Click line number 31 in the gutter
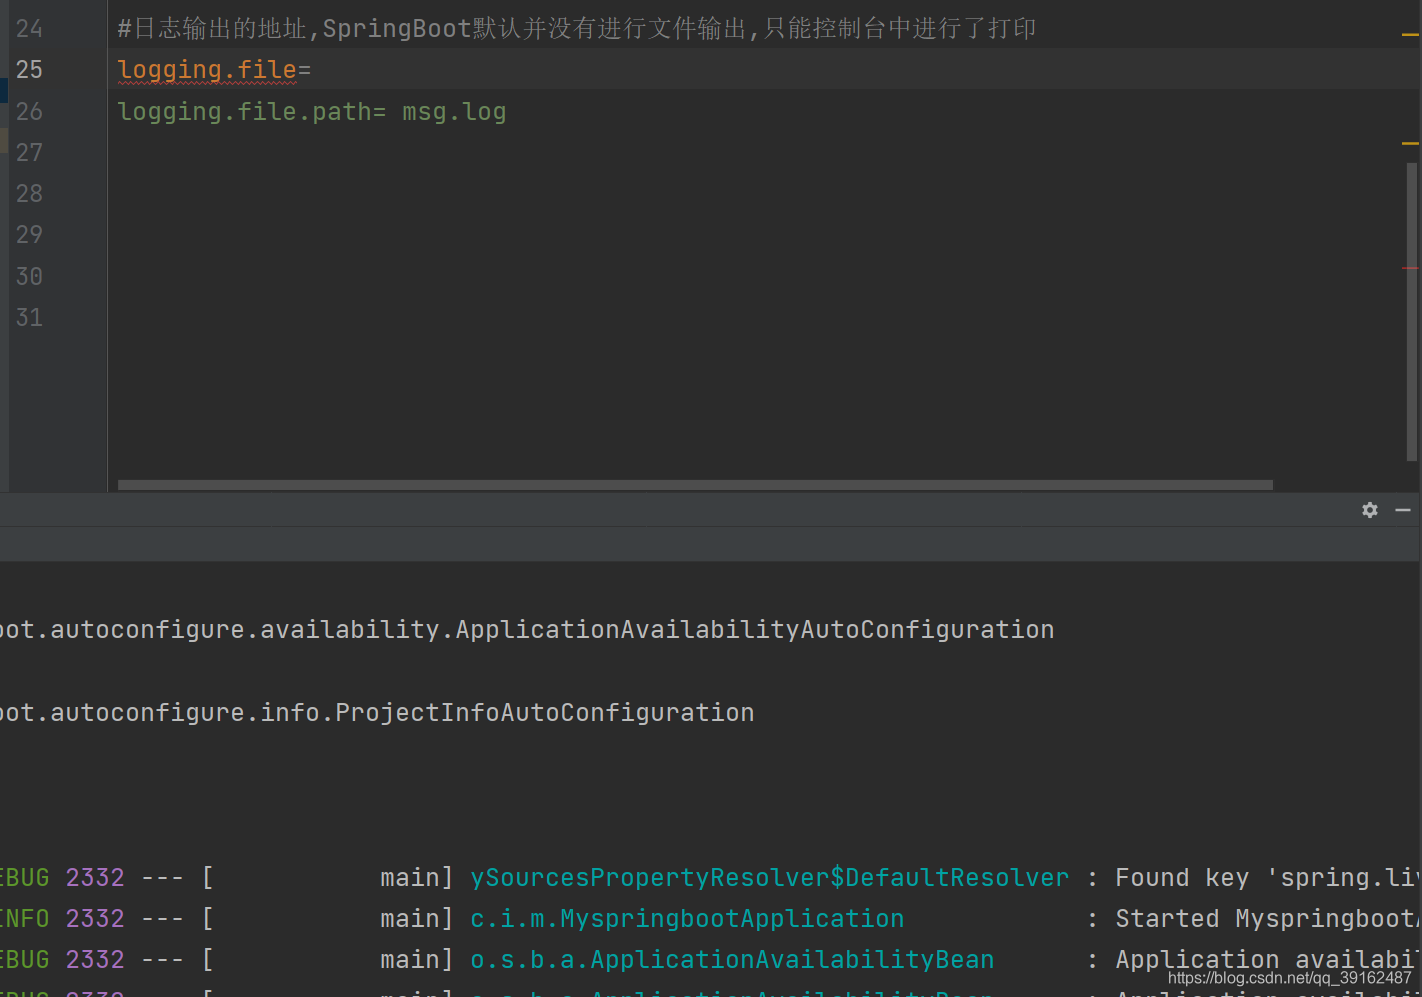Viewport: 1422px width, 997px height. pos(29,317)
